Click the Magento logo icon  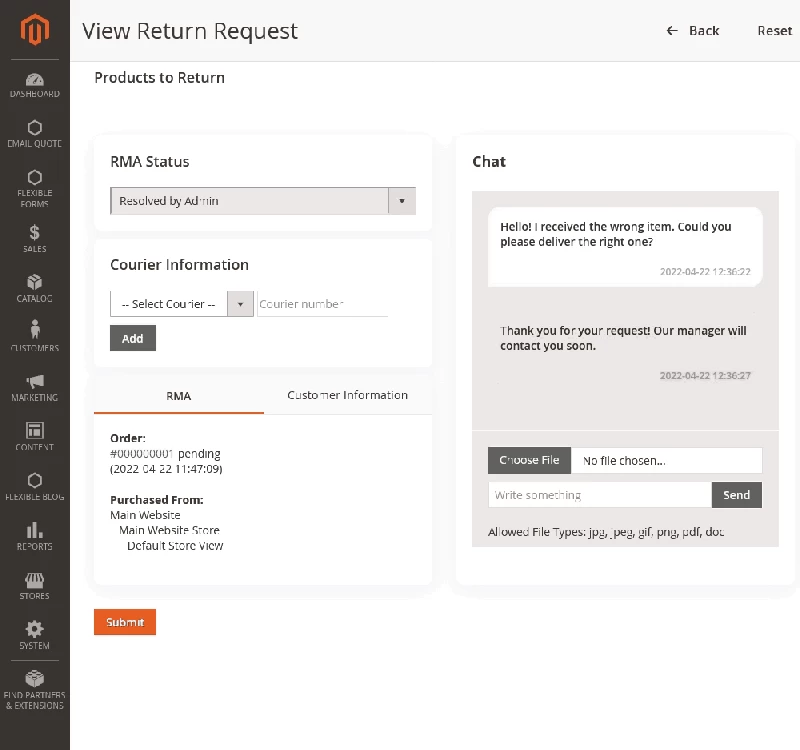pyautogui.click(x=35, y=30)
